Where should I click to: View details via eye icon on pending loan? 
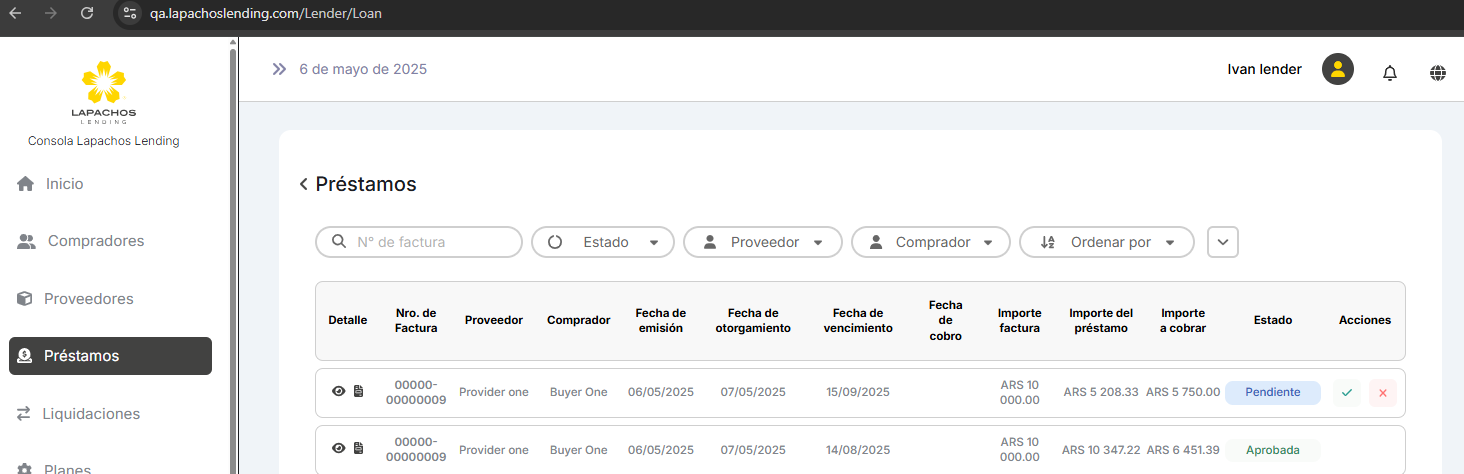[338, 392]
